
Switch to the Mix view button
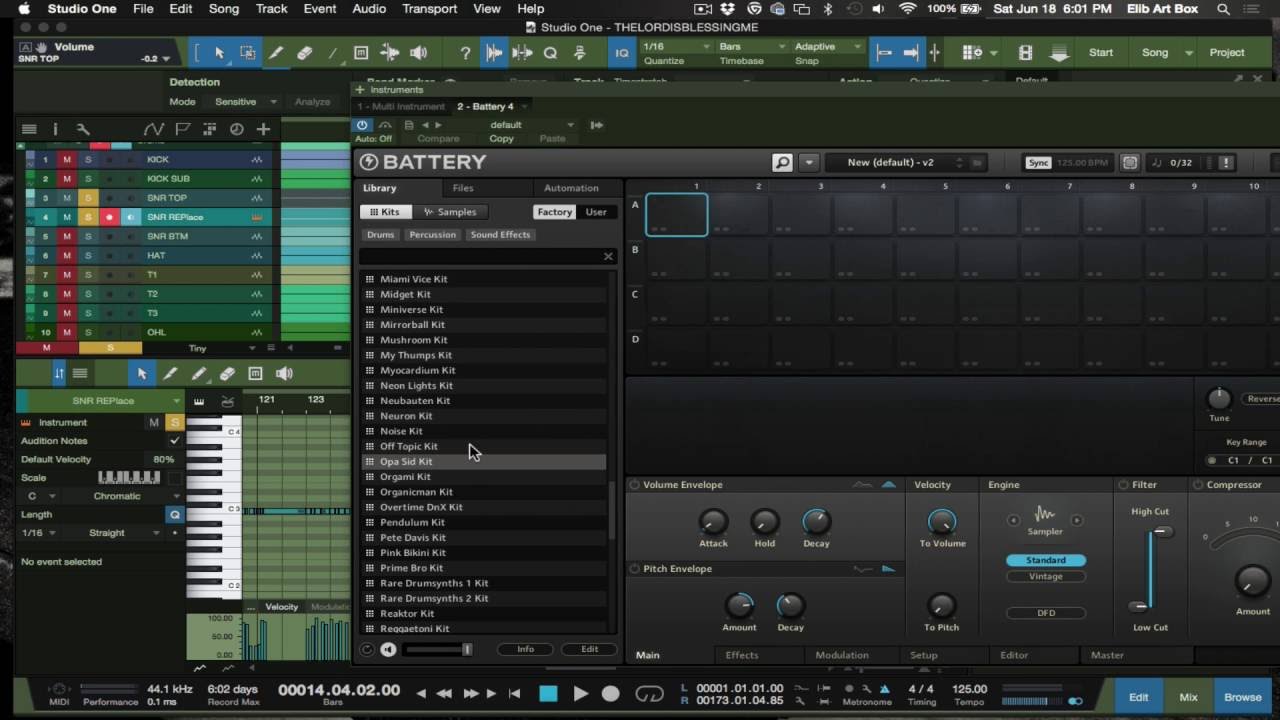tap(1189, 697)
